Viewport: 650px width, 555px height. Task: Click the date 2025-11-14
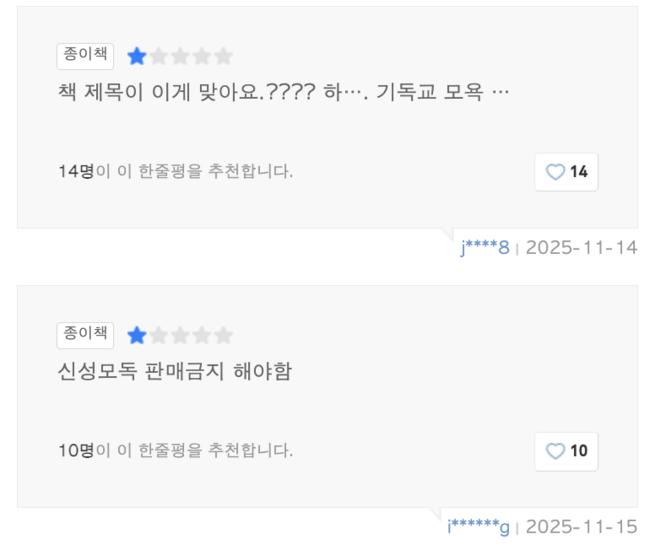click(581, 247)
